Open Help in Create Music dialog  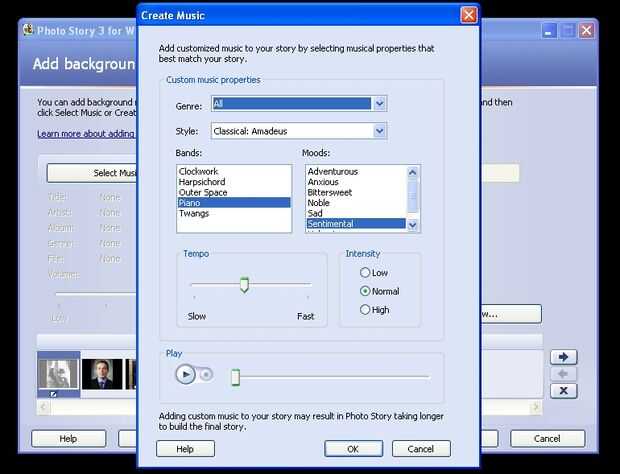(185, 449)
